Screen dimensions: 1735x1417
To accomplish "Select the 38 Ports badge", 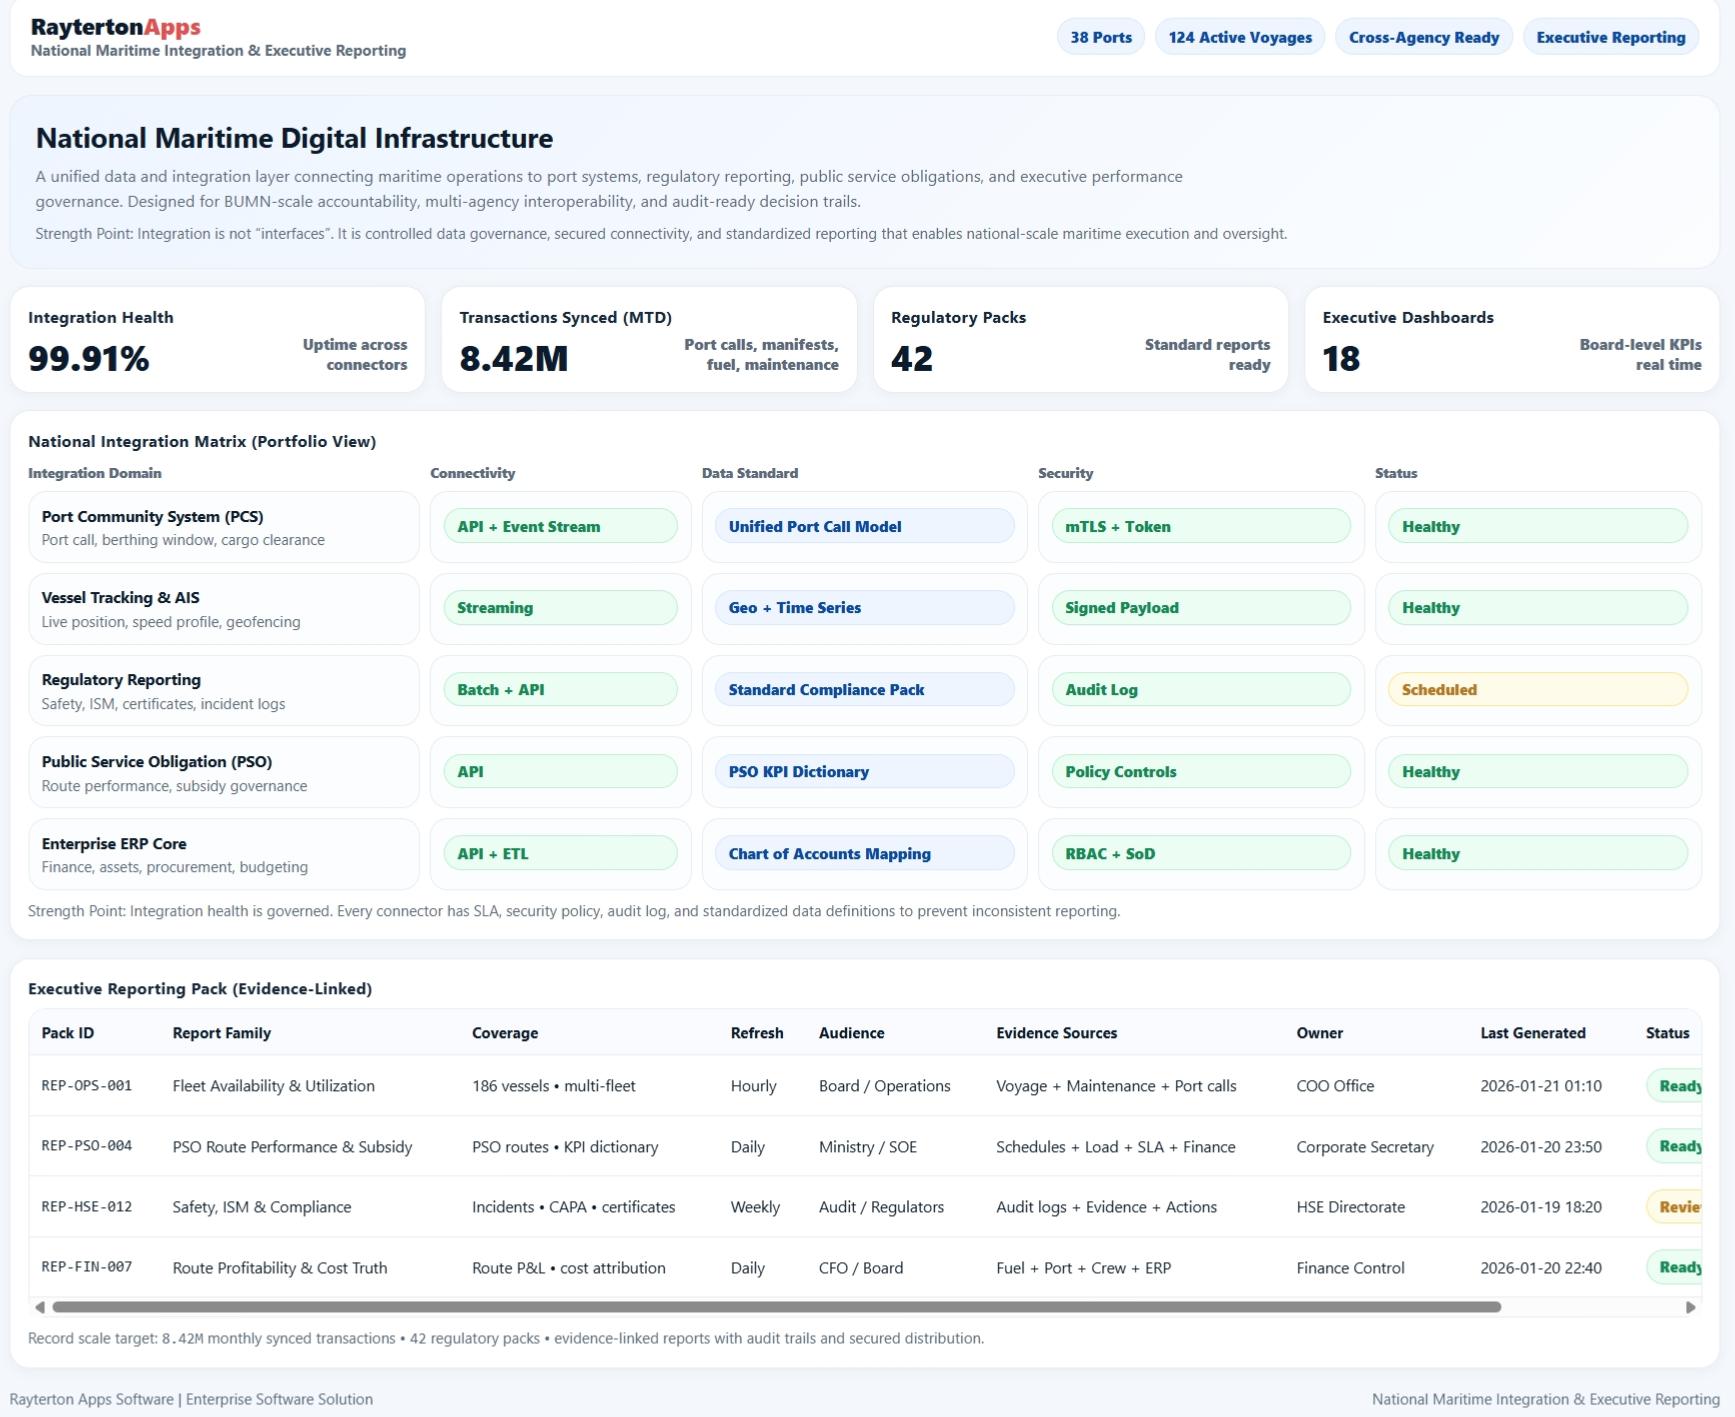I will tap(1100, 37).
